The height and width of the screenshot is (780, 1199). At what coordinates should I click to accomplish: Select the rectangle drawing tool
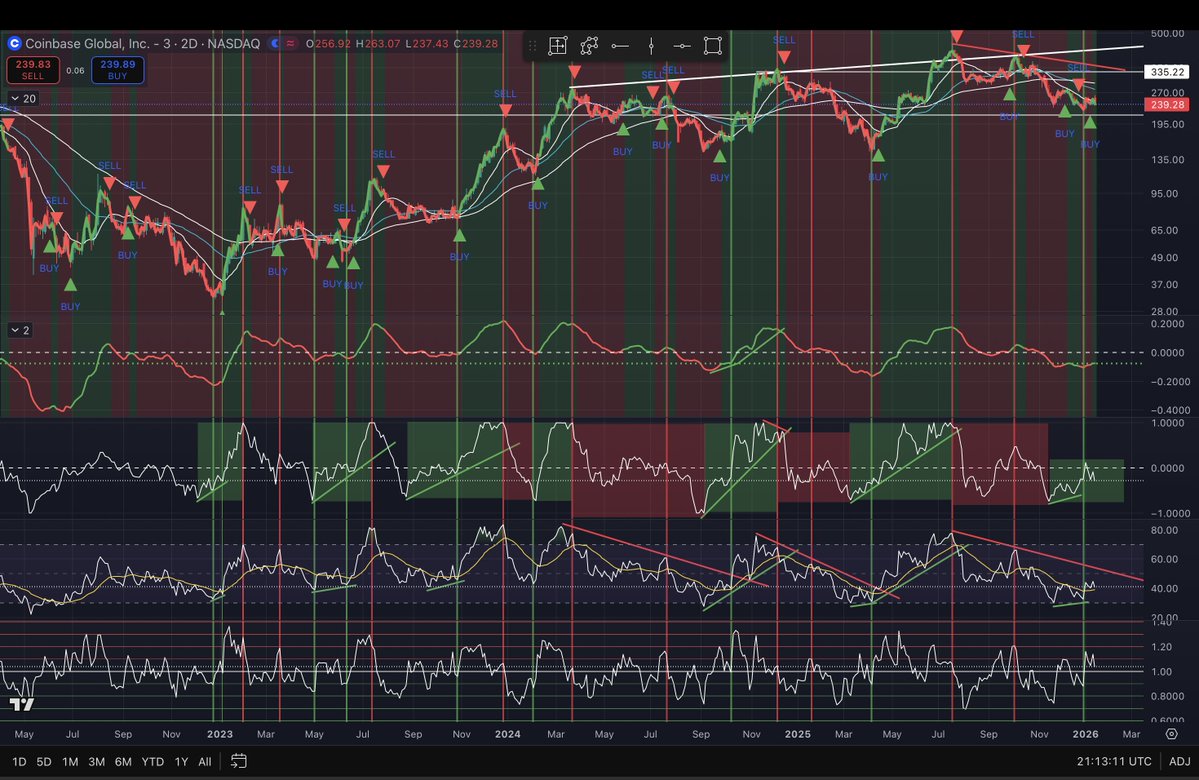click(713, 46)
